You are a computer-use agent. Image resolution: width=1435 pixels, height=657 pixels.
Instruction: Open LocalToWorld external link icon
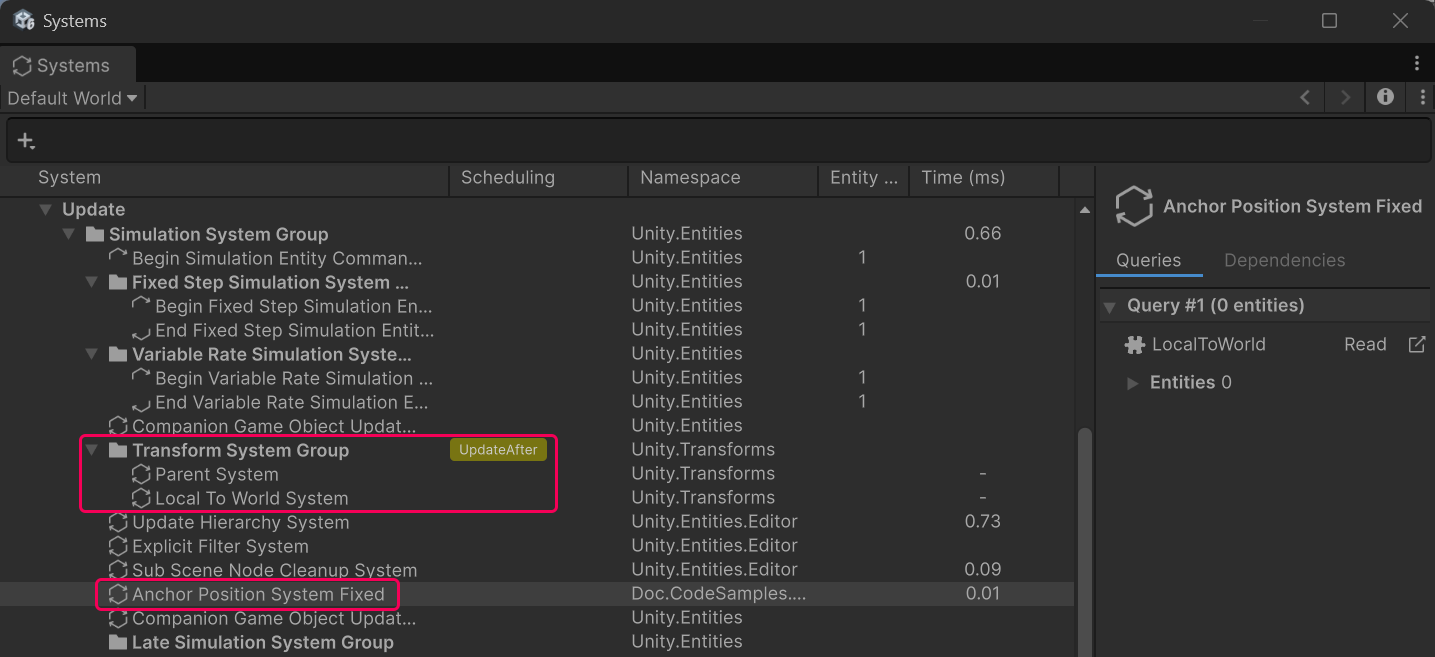(x=1416, y=344)
